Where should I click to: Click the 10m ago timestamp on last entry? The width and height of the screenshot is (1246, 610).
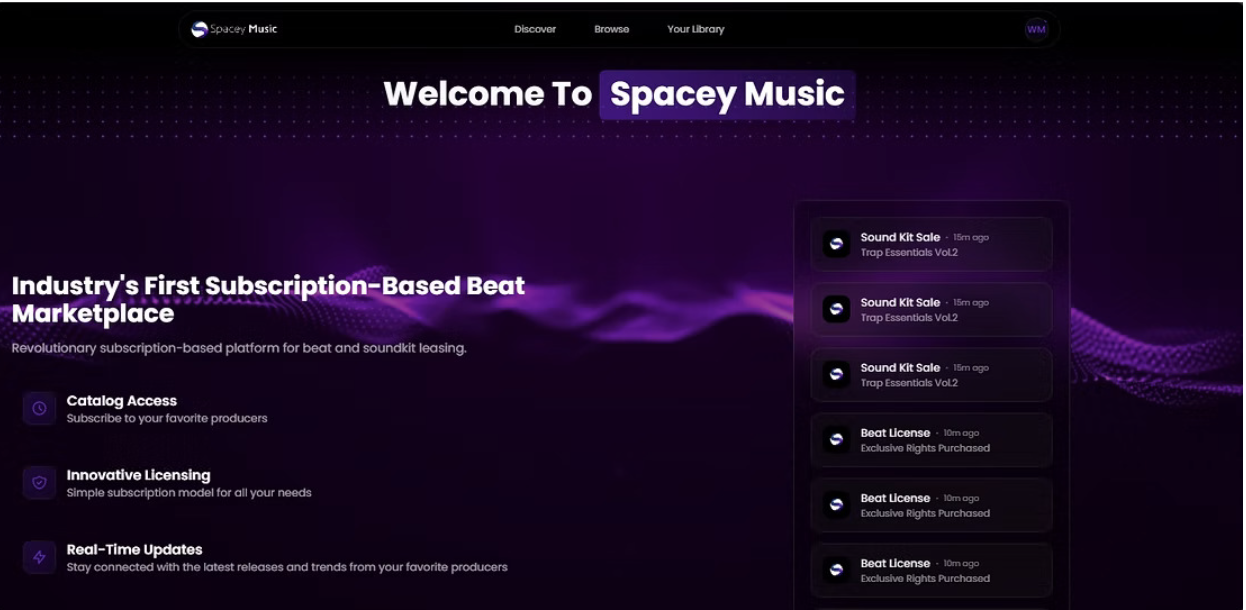[x=960, y=563]
